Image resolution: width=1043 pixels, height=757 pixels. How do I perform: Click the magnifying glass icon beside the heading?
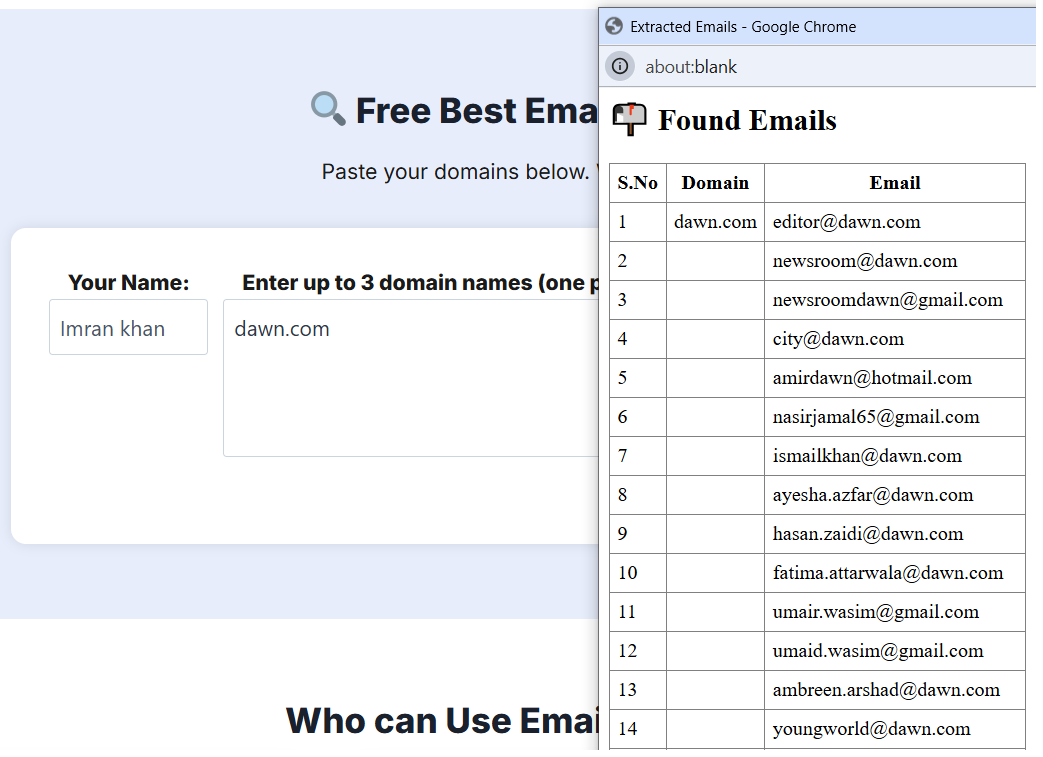pos(327,110)
